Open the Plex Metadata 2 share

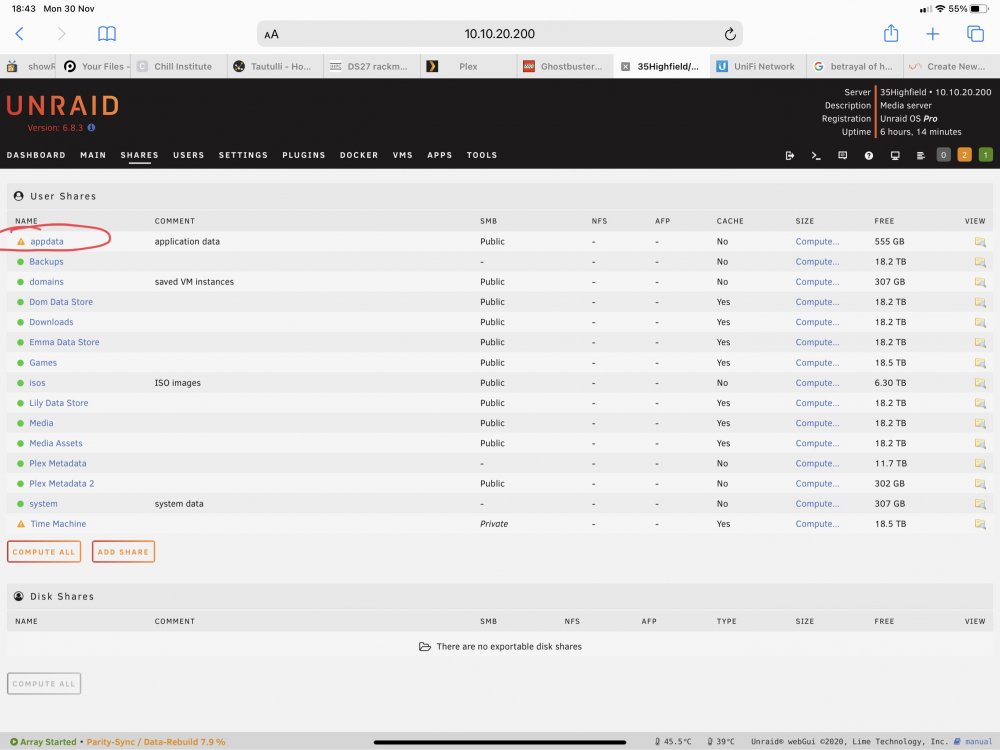pos(61,484)
